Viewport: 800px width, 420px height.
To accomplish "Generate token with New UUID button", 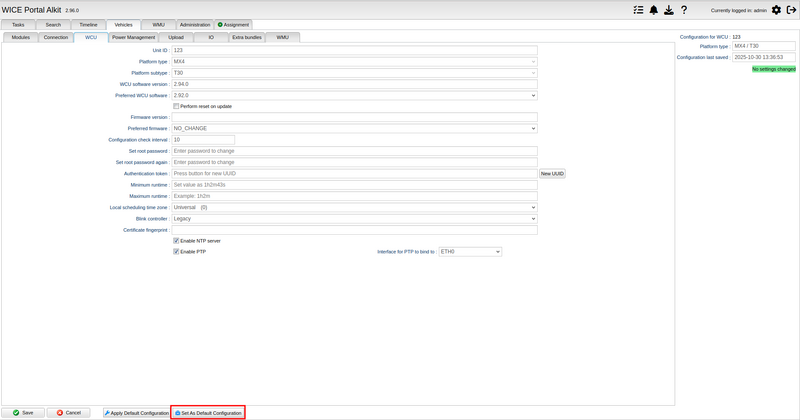I will click(x=552, y=174).
